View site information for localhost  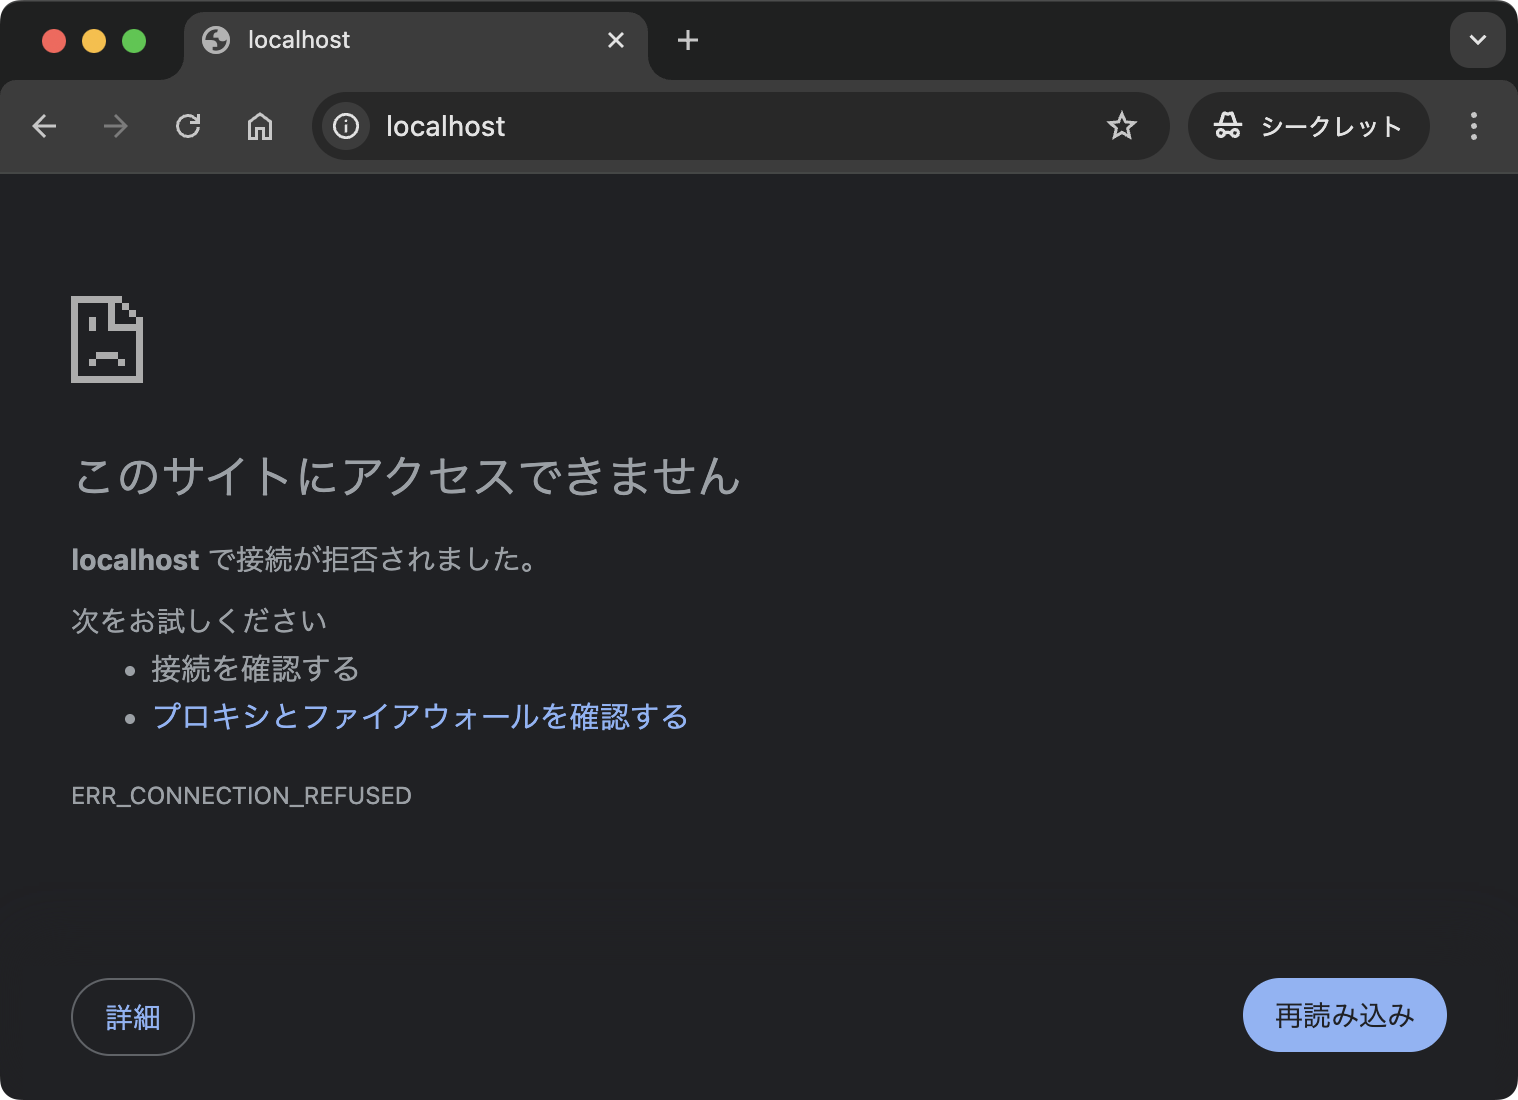346,126
